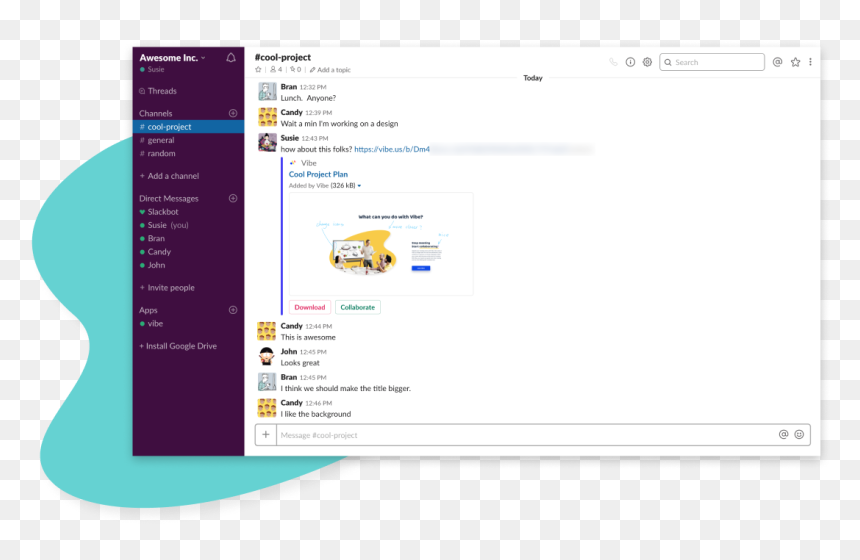
Task: Open mentions with header @ icon
Action: 777,62
